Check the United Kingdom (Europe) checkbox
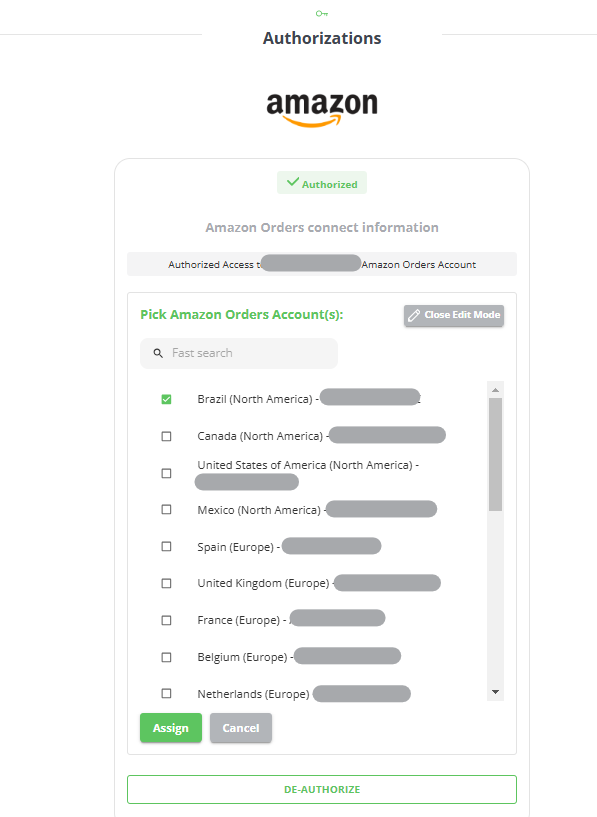Screen dimensions: 597x817 click(166, 583)
